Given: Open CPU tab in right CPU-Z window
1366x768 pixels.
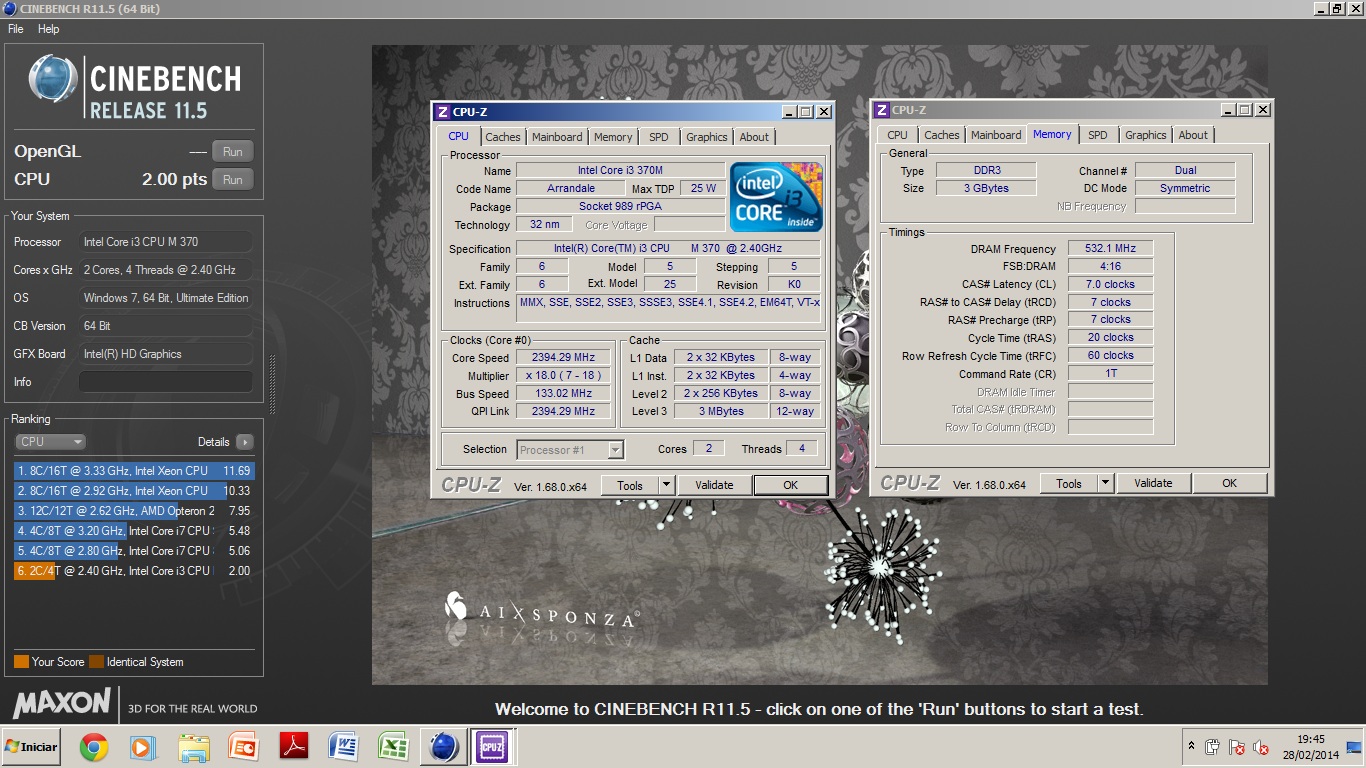Looking at the screenshot, I should tap(897, 135).
